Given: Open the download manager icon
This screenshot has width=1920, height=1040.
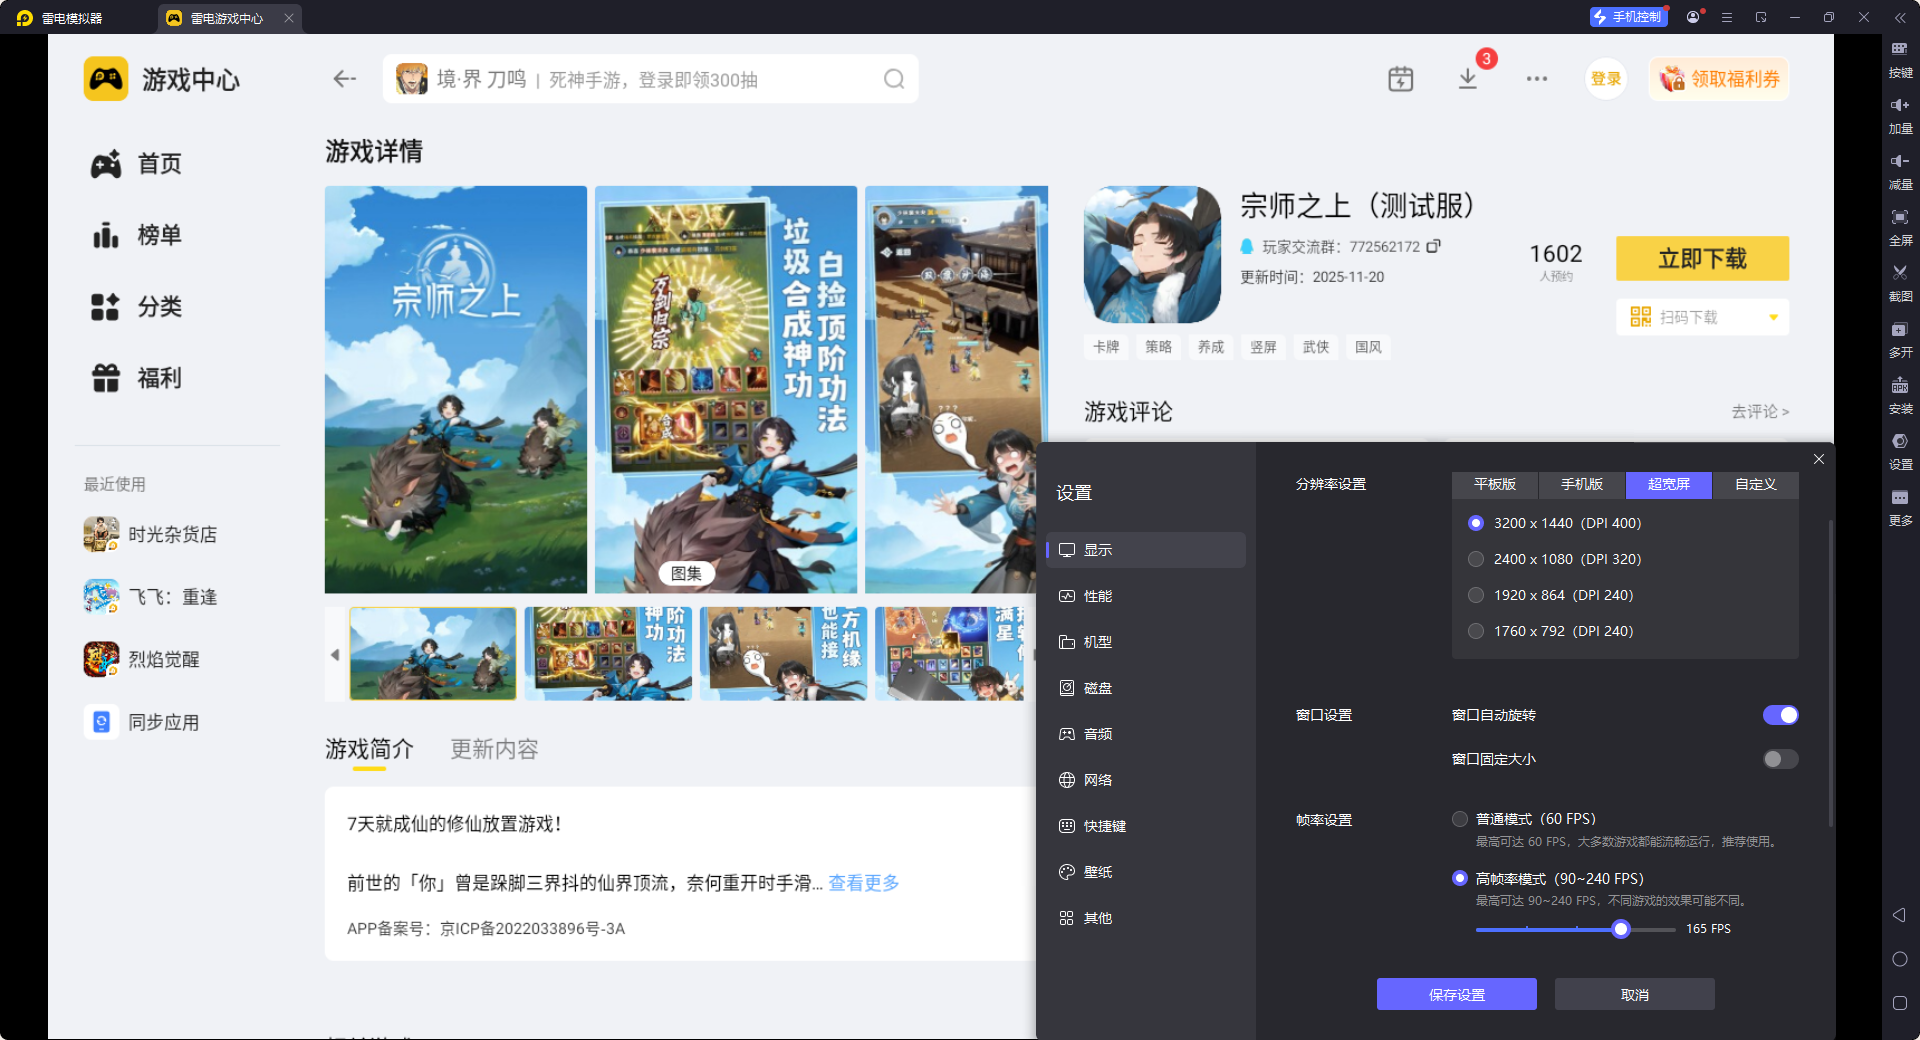Looking at the screenshot, I should [x=1467, y=78].
